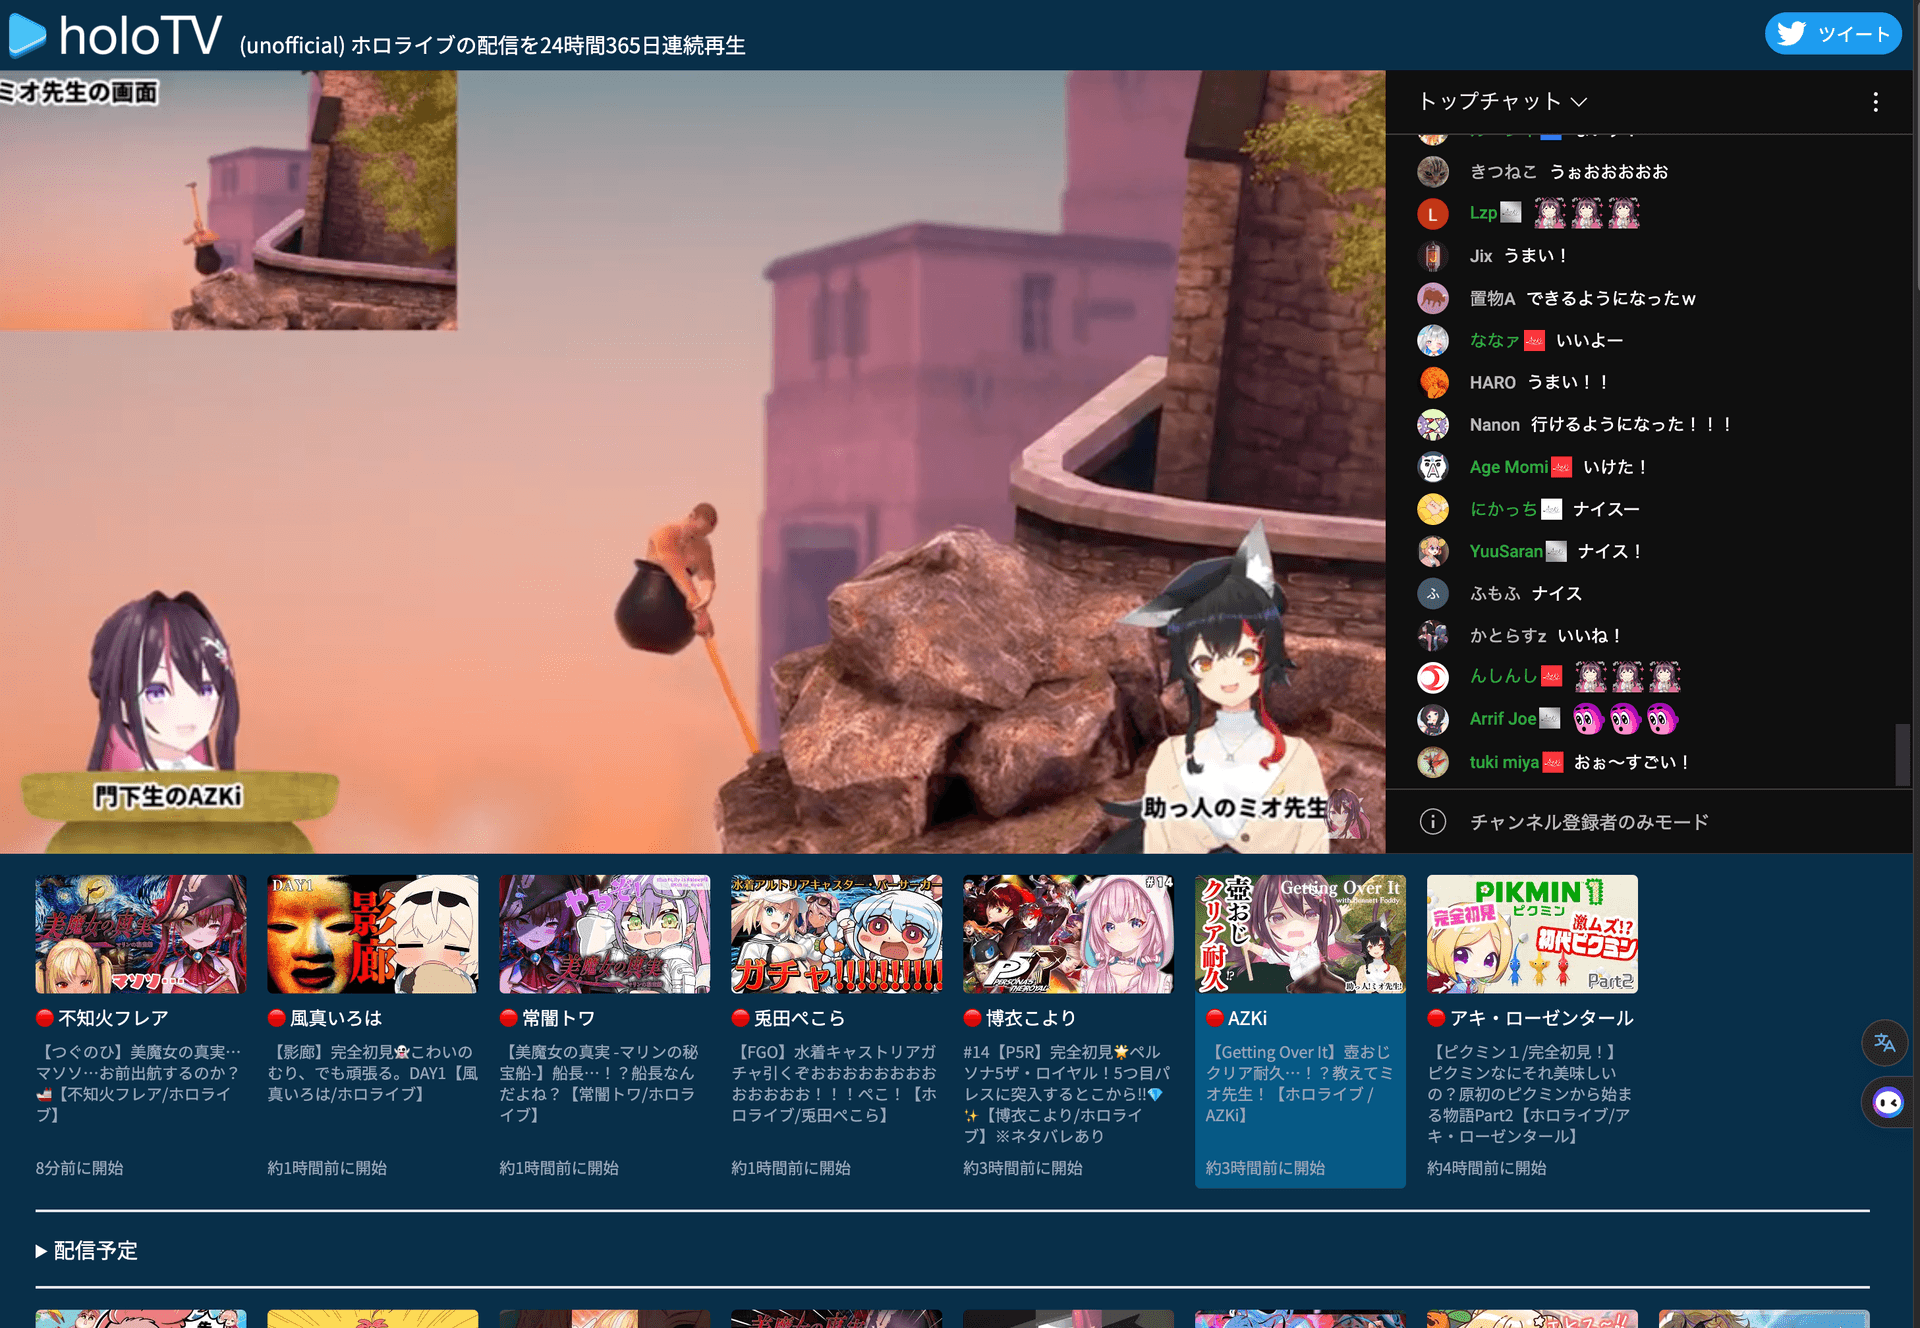Click the member badge next to YuuSaran
This screenshot has width=1920, height=1328.
1556,551
